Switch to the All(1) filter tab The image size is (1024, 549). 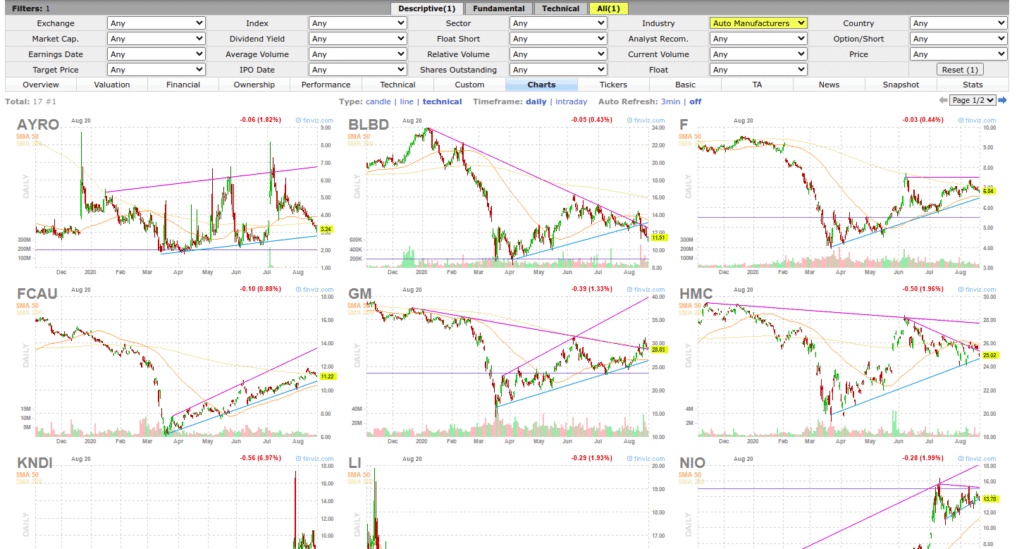click(x=608, y=8)
